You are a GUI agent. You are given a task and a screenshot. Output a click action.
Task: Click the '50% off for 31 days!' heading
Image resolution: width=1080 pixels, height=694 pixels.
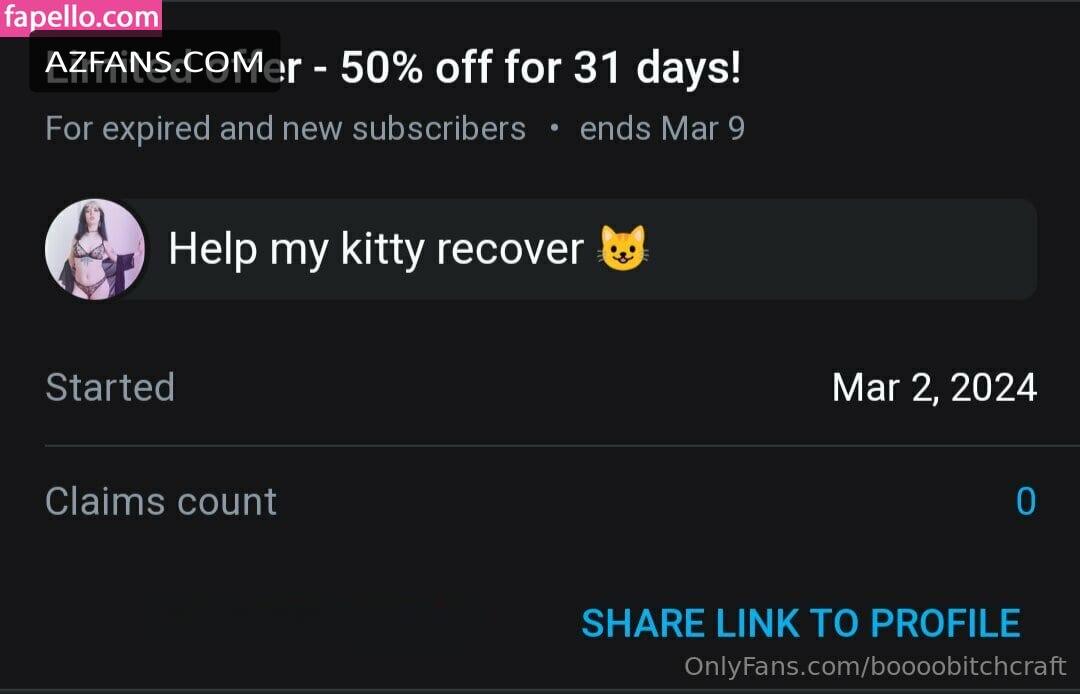541,67
